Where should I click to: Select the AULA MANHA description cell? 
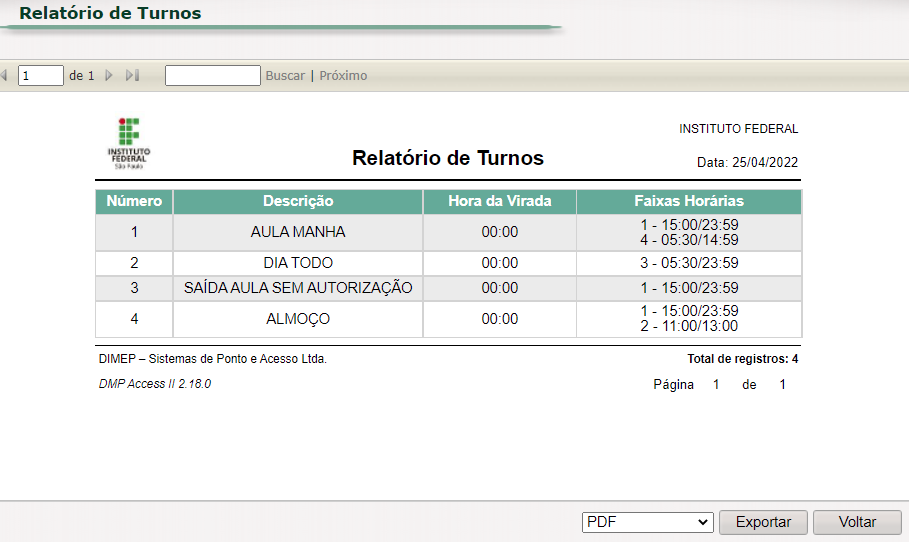point(298,232)
